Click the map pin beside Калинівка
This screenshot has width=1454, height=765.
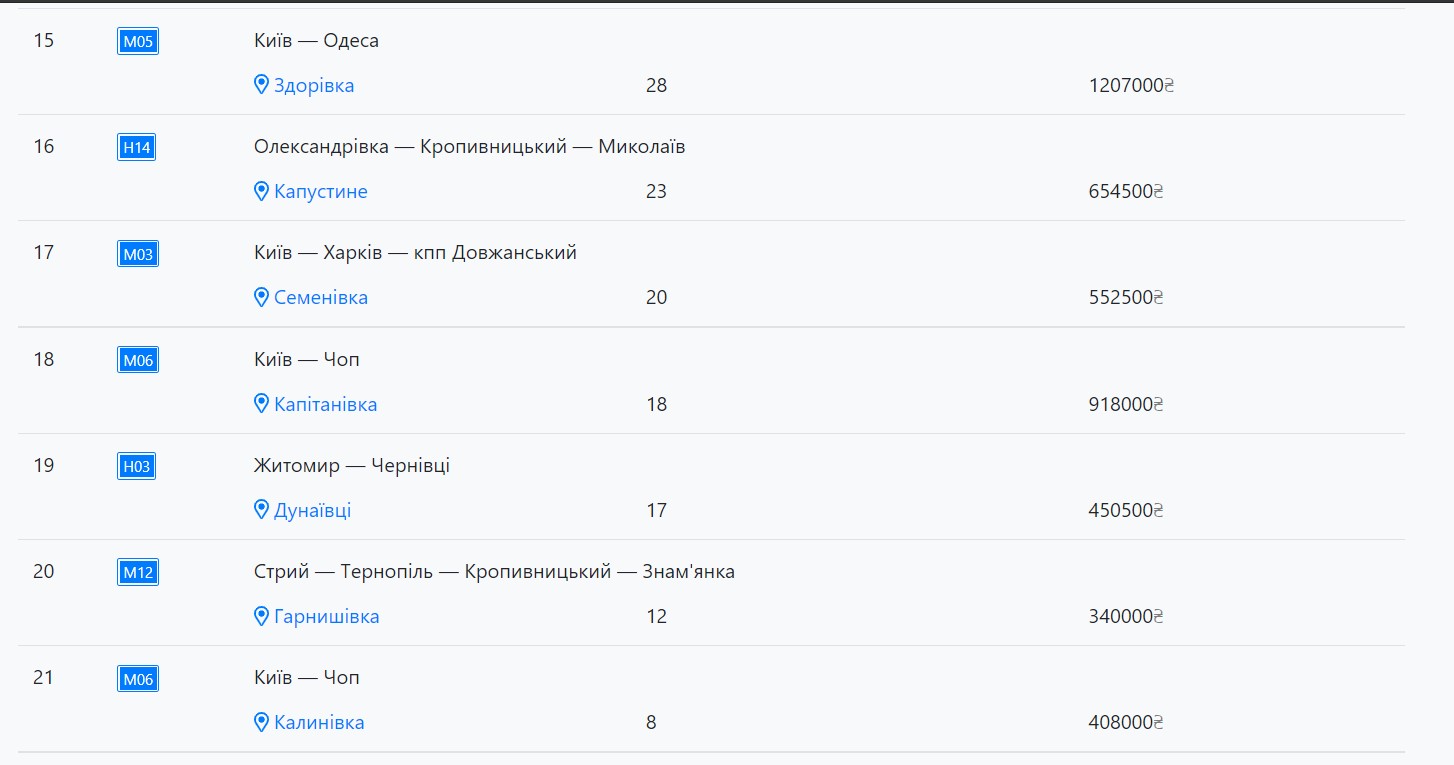[x=262, y=722]
